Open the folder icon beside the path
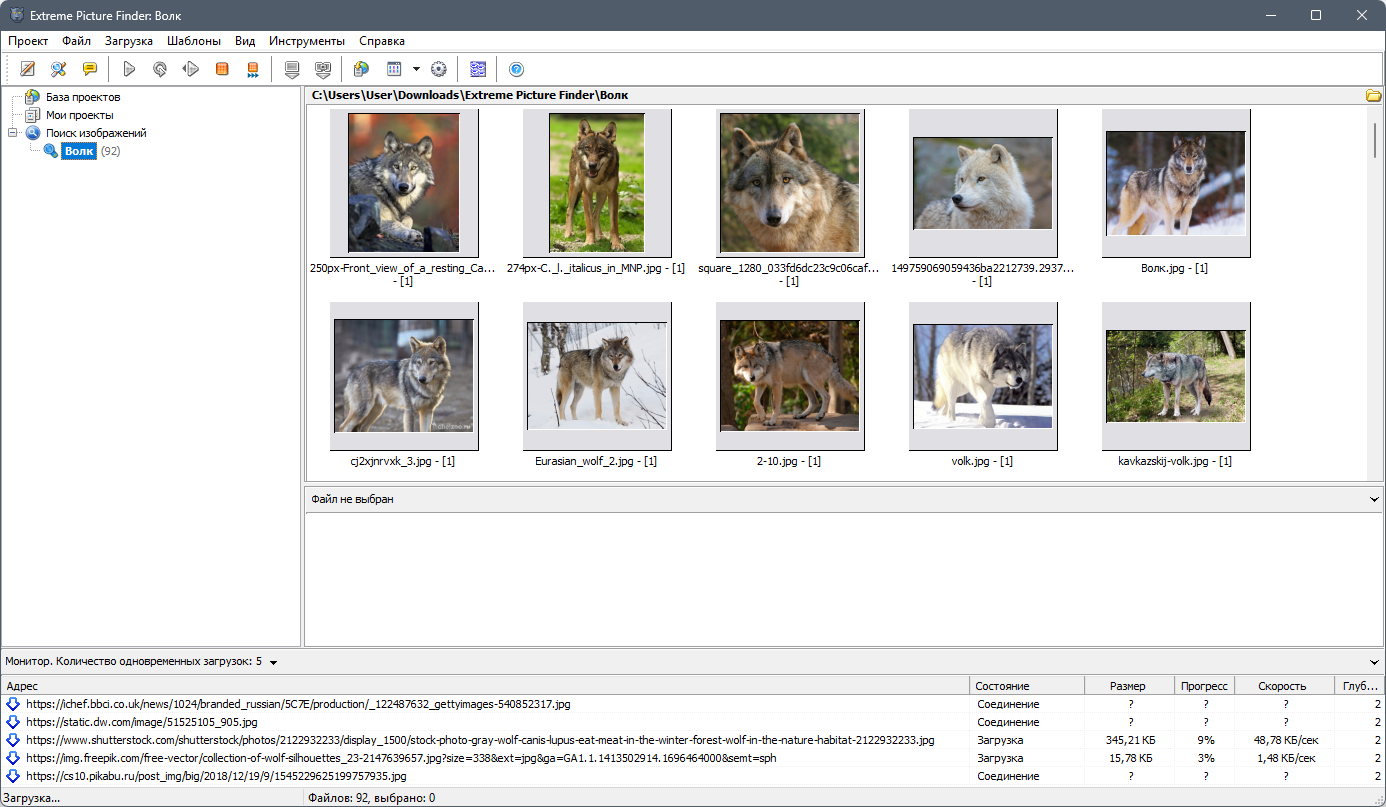1386x807 pixels. (1374, 95)
